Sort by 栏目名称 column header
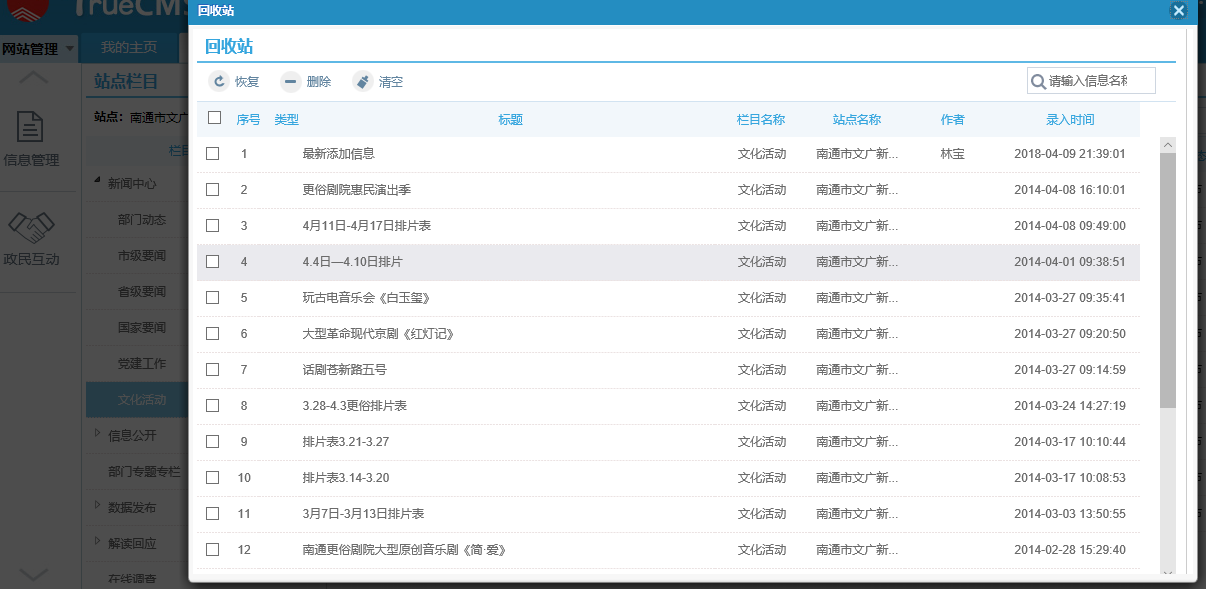This screenshot has height=589, width=1206. pos(761,119)
